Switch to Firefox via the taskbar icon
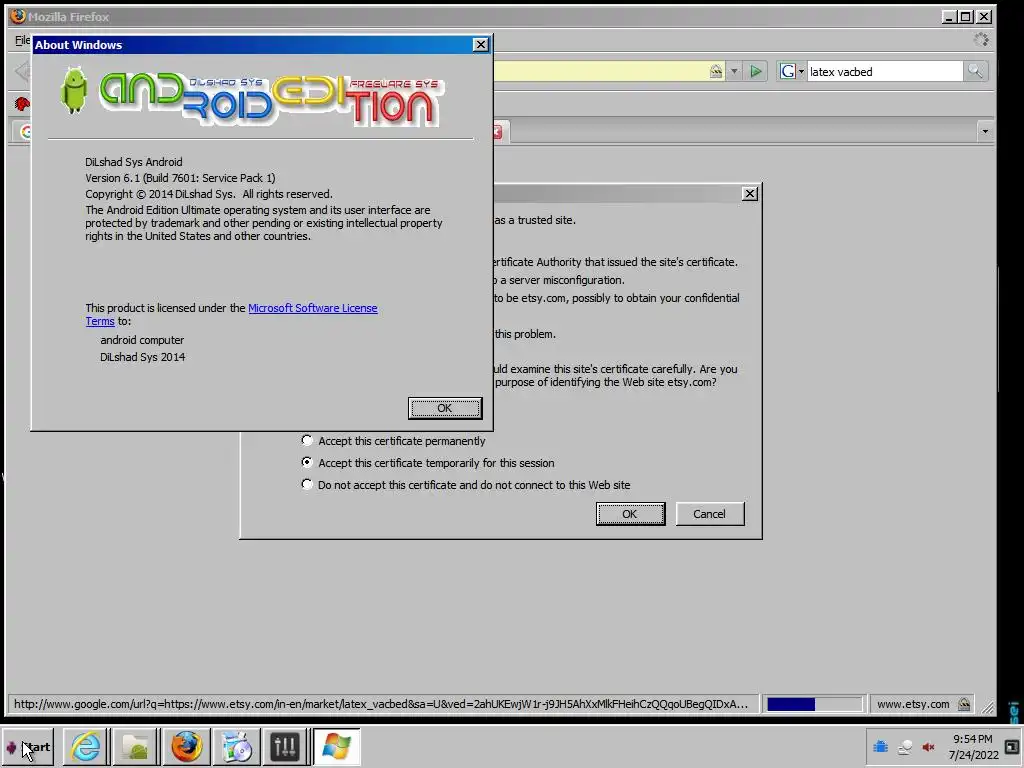The width and height of the screenshot is (1024, 768). (x=186, y=746)
